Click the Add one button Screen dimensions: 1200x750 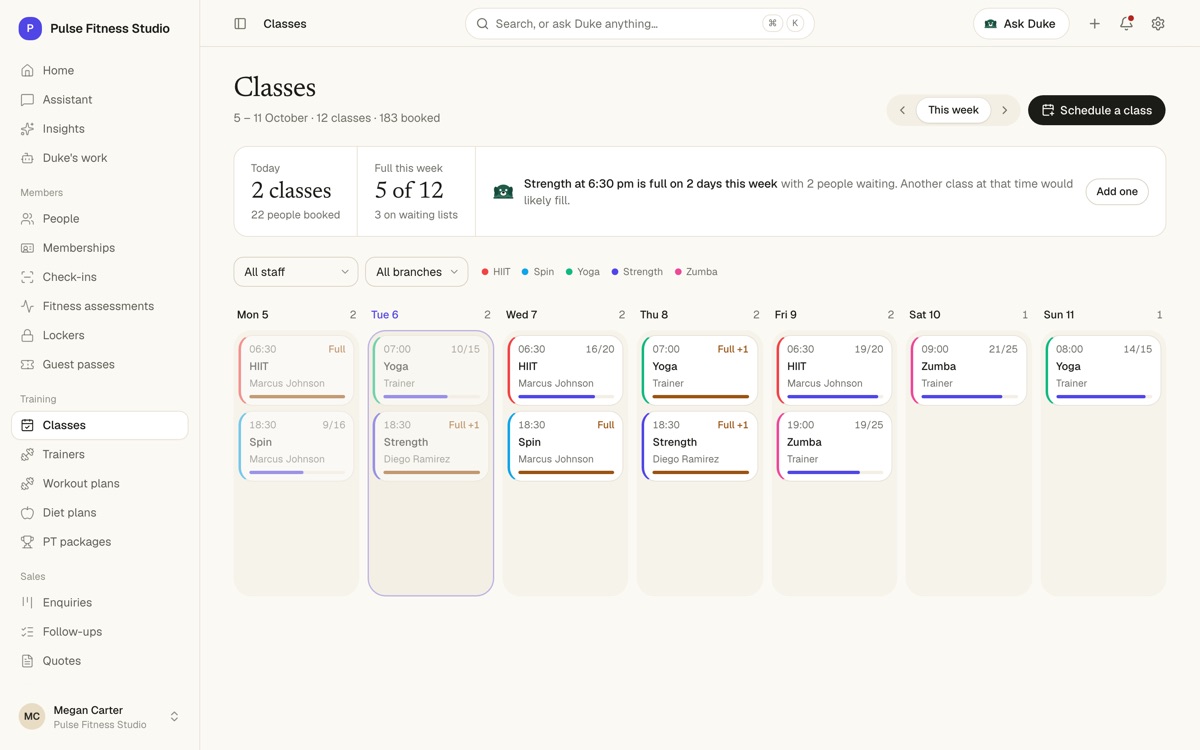(x=1117, y=192)
